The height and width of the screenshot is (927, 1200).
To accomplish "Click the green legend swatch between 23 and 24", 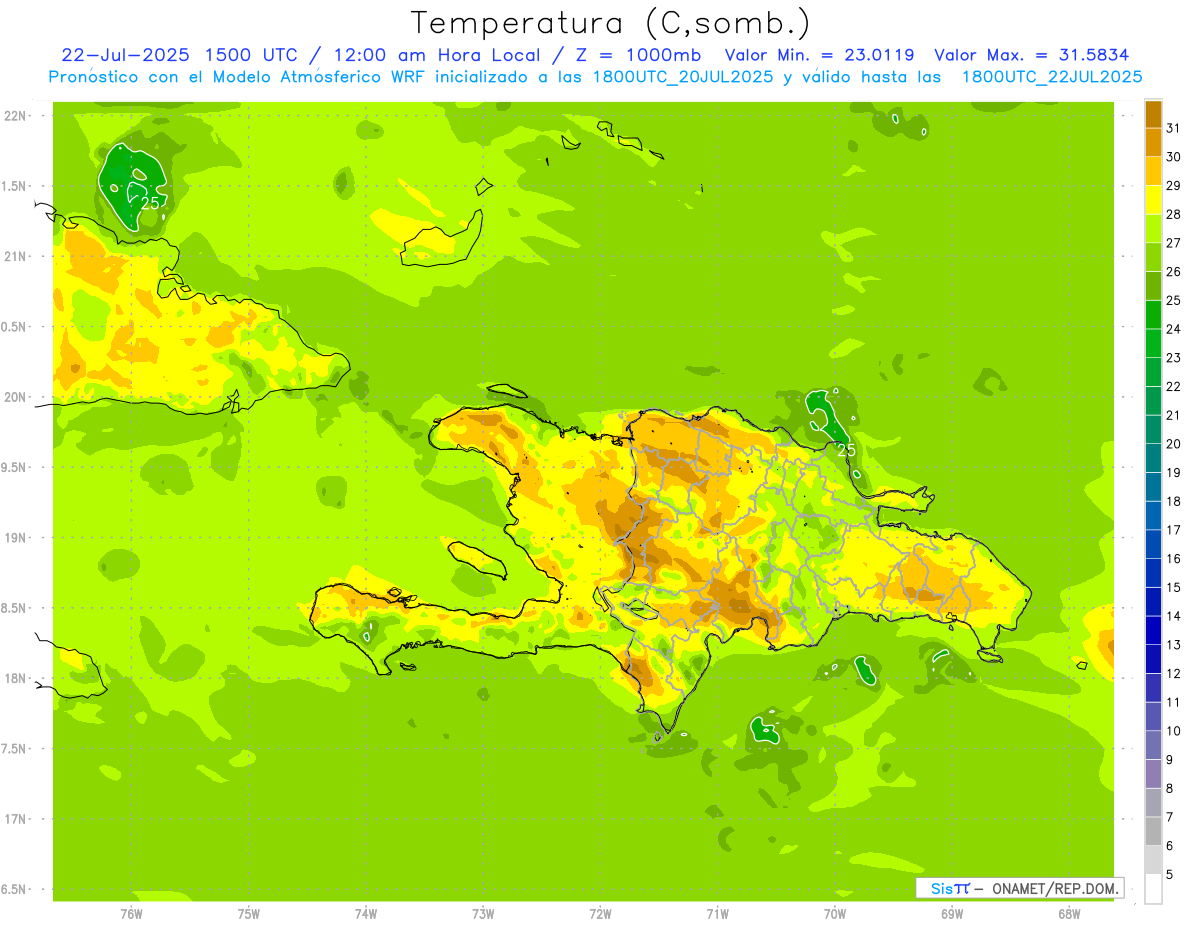I will pyautogui.click(x=1153, y=344).
